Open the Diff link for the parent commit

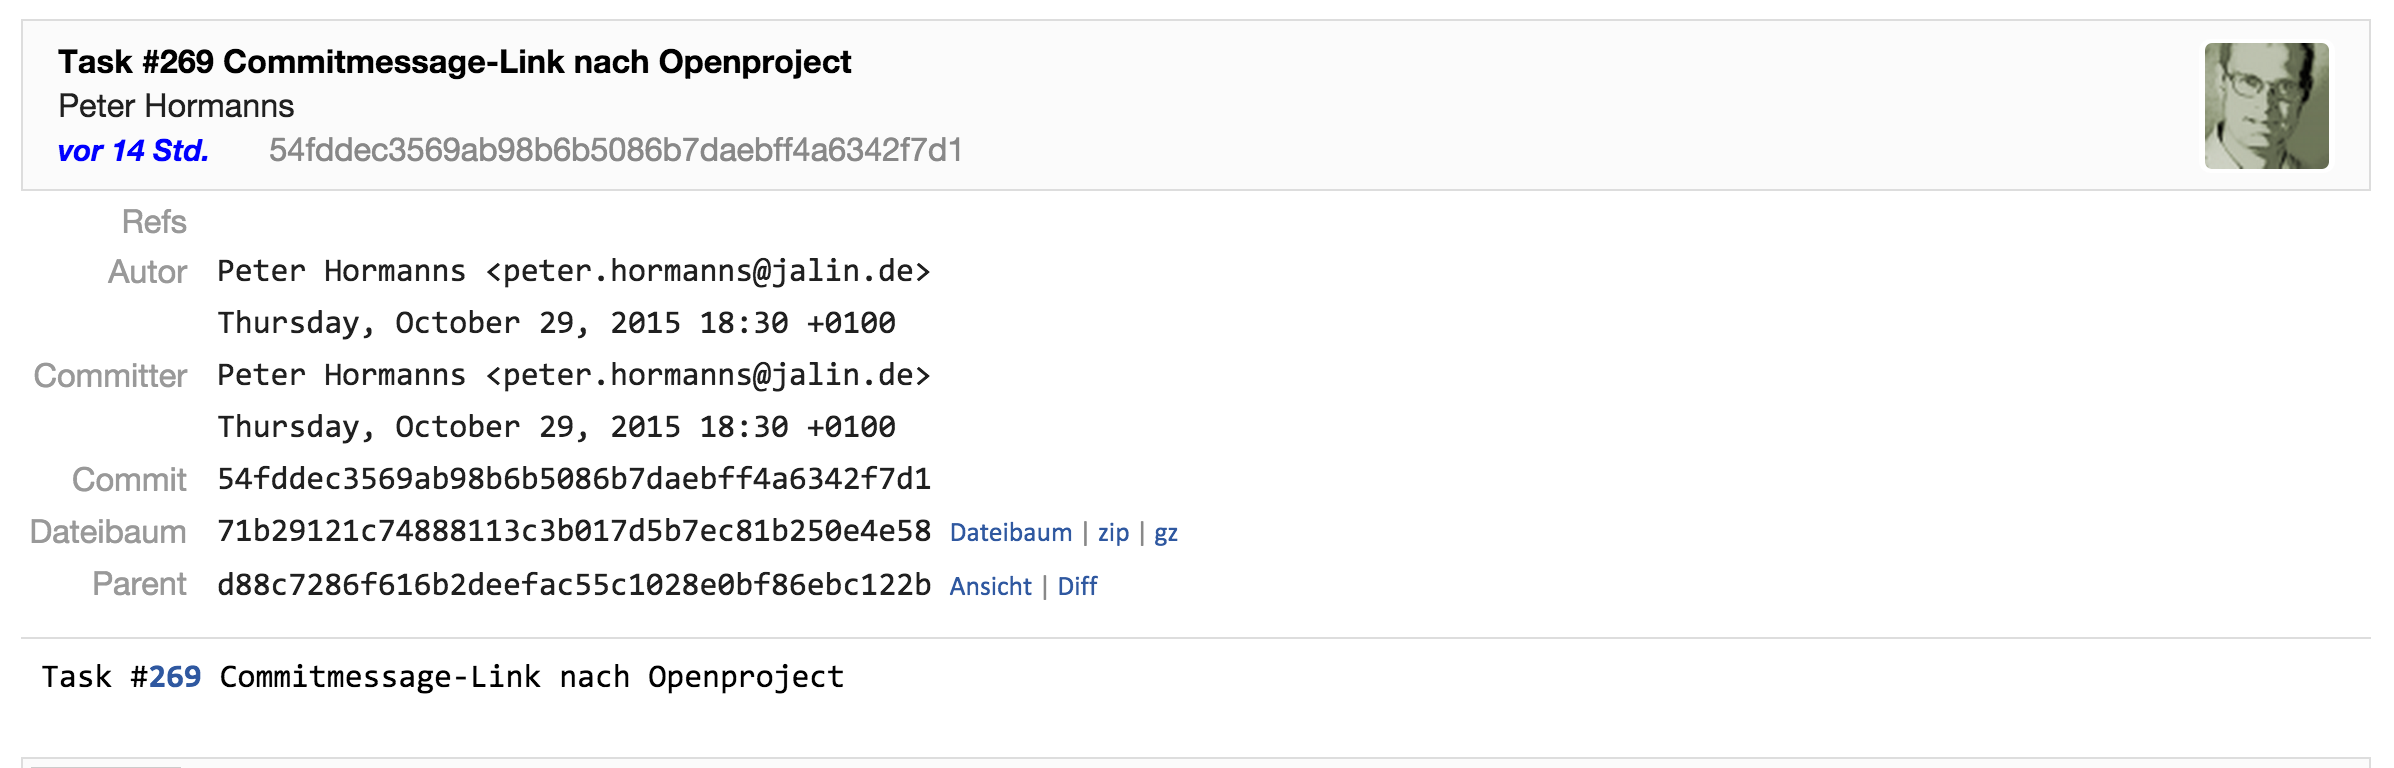pyautogui.click(x=1077, y=586)
